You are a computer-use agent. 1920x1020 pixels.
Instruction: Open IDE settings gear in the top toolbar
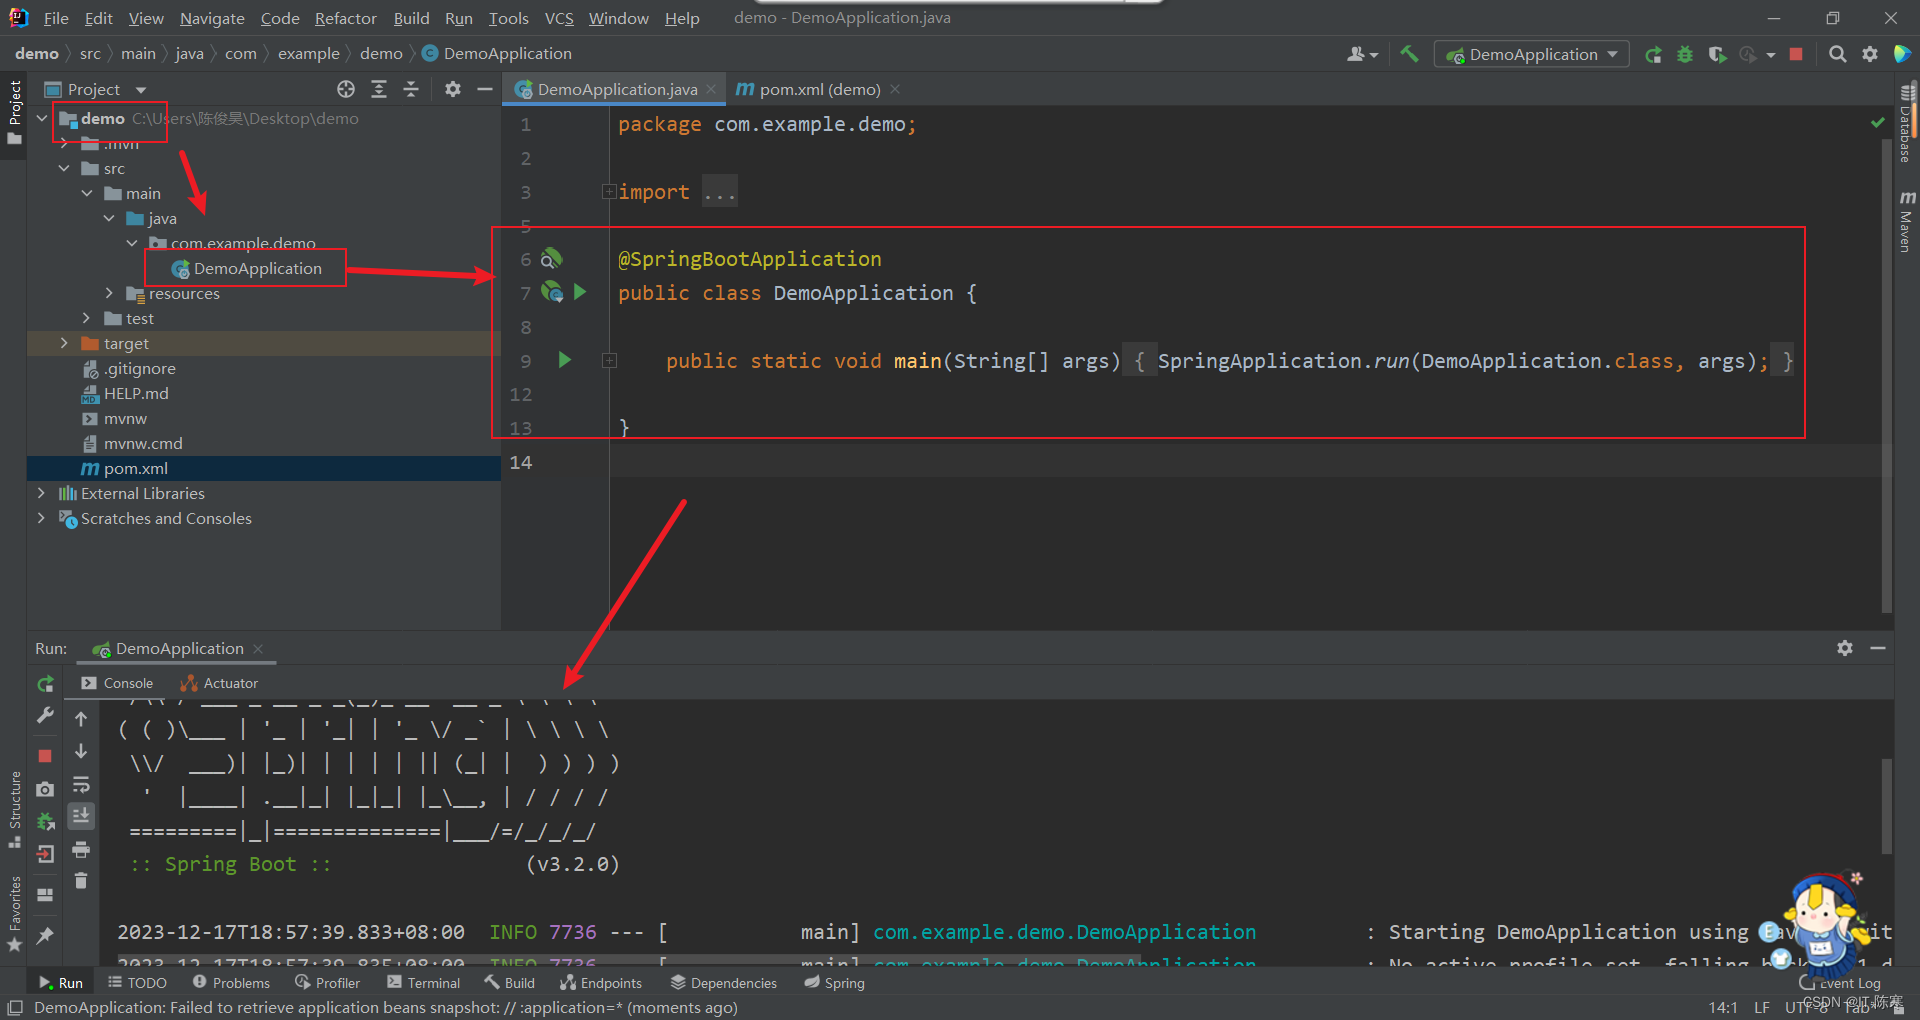pos(1870,54)
